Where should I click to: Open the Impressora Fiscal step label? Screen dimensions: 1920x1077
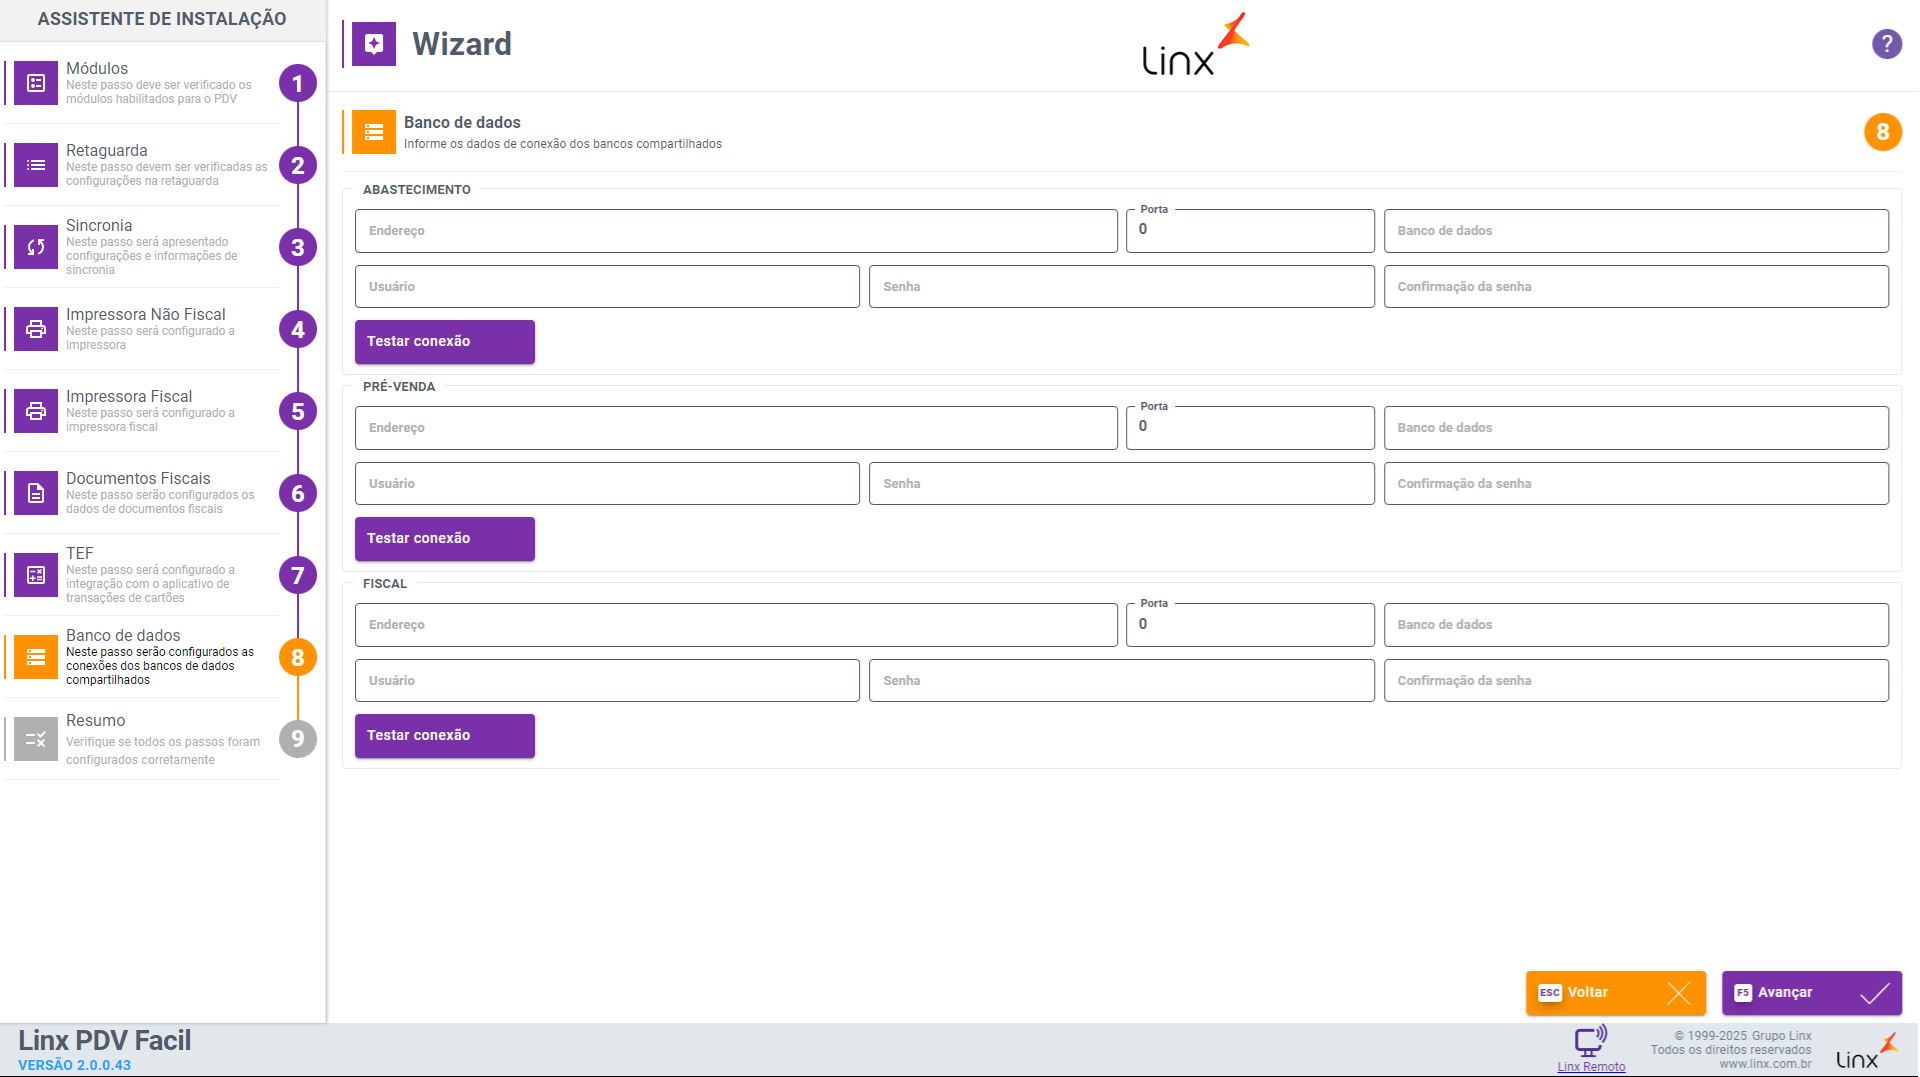pos(129,396)
